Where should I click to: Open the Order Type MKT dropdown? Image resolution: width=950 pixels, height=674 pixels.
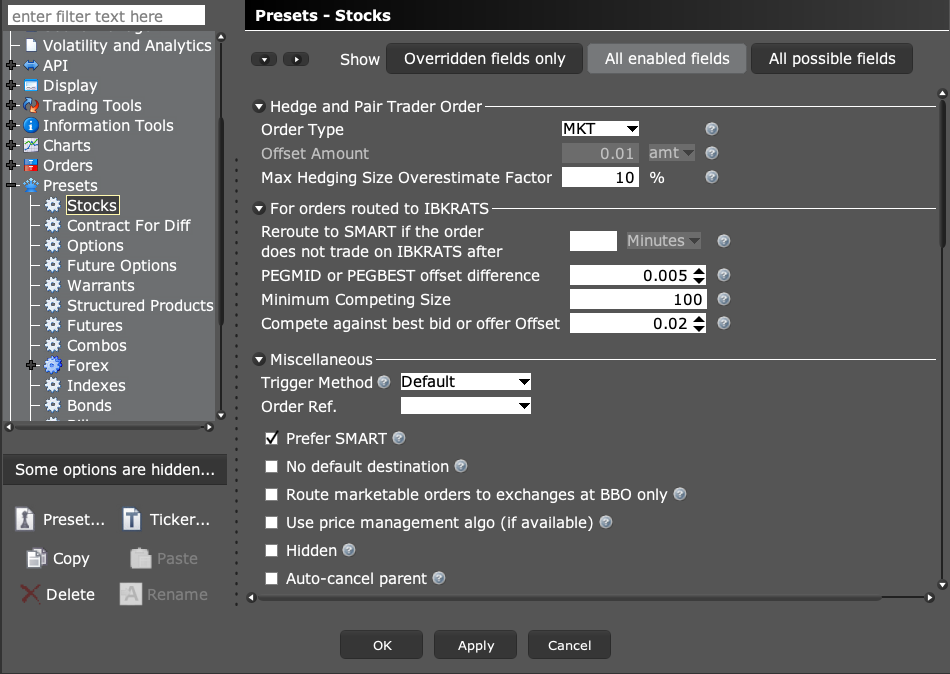click(x=600, y=128)
